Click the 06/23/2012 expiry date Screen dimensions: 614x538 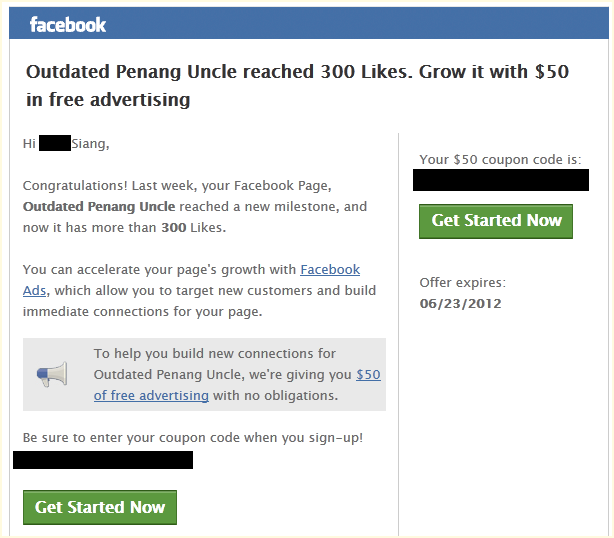click(x=461, y=303)
